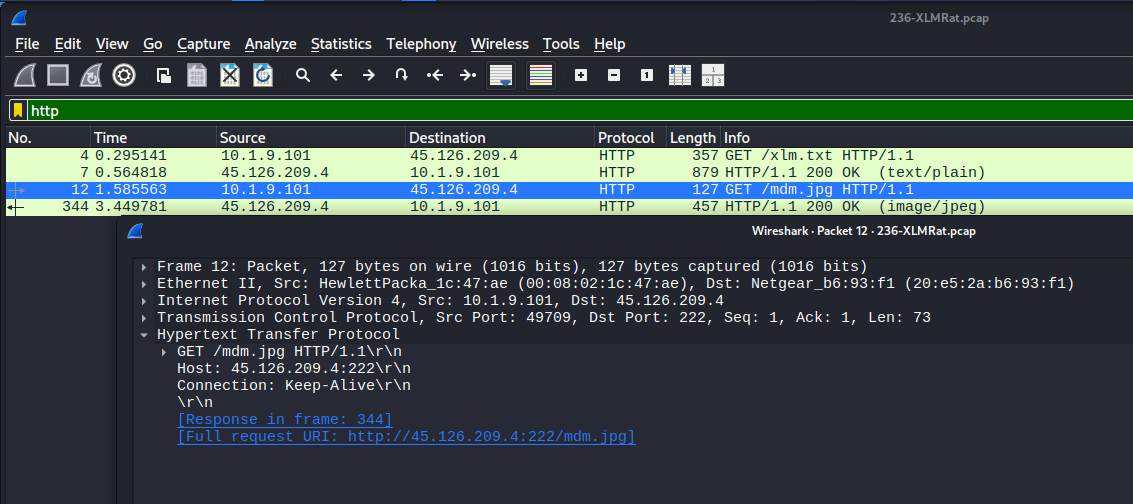Open the Help menu
Viewport: 1133px width, 504px height.
(609, 44)
